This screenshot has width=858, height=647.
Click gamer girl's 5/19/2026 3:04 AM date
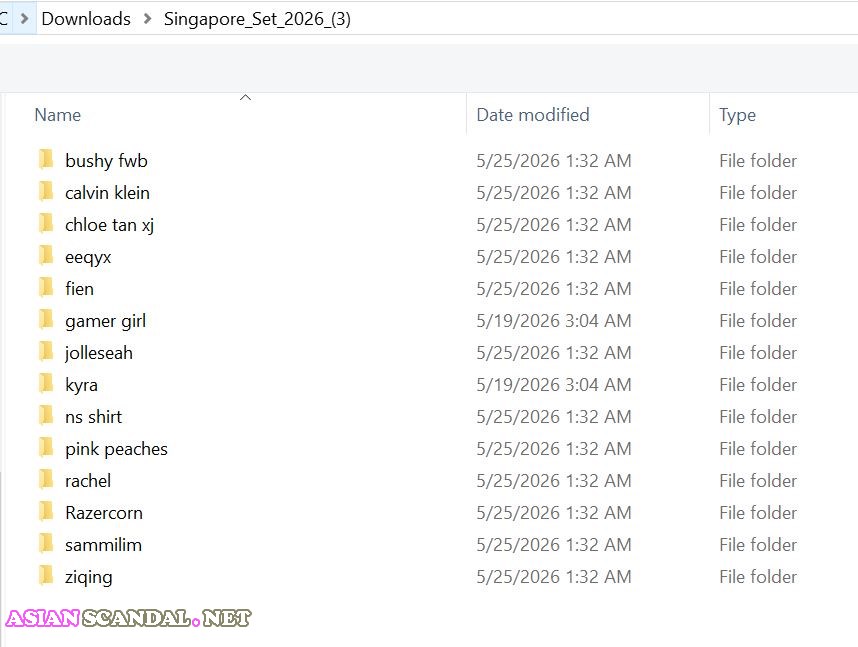pos(554,321)
